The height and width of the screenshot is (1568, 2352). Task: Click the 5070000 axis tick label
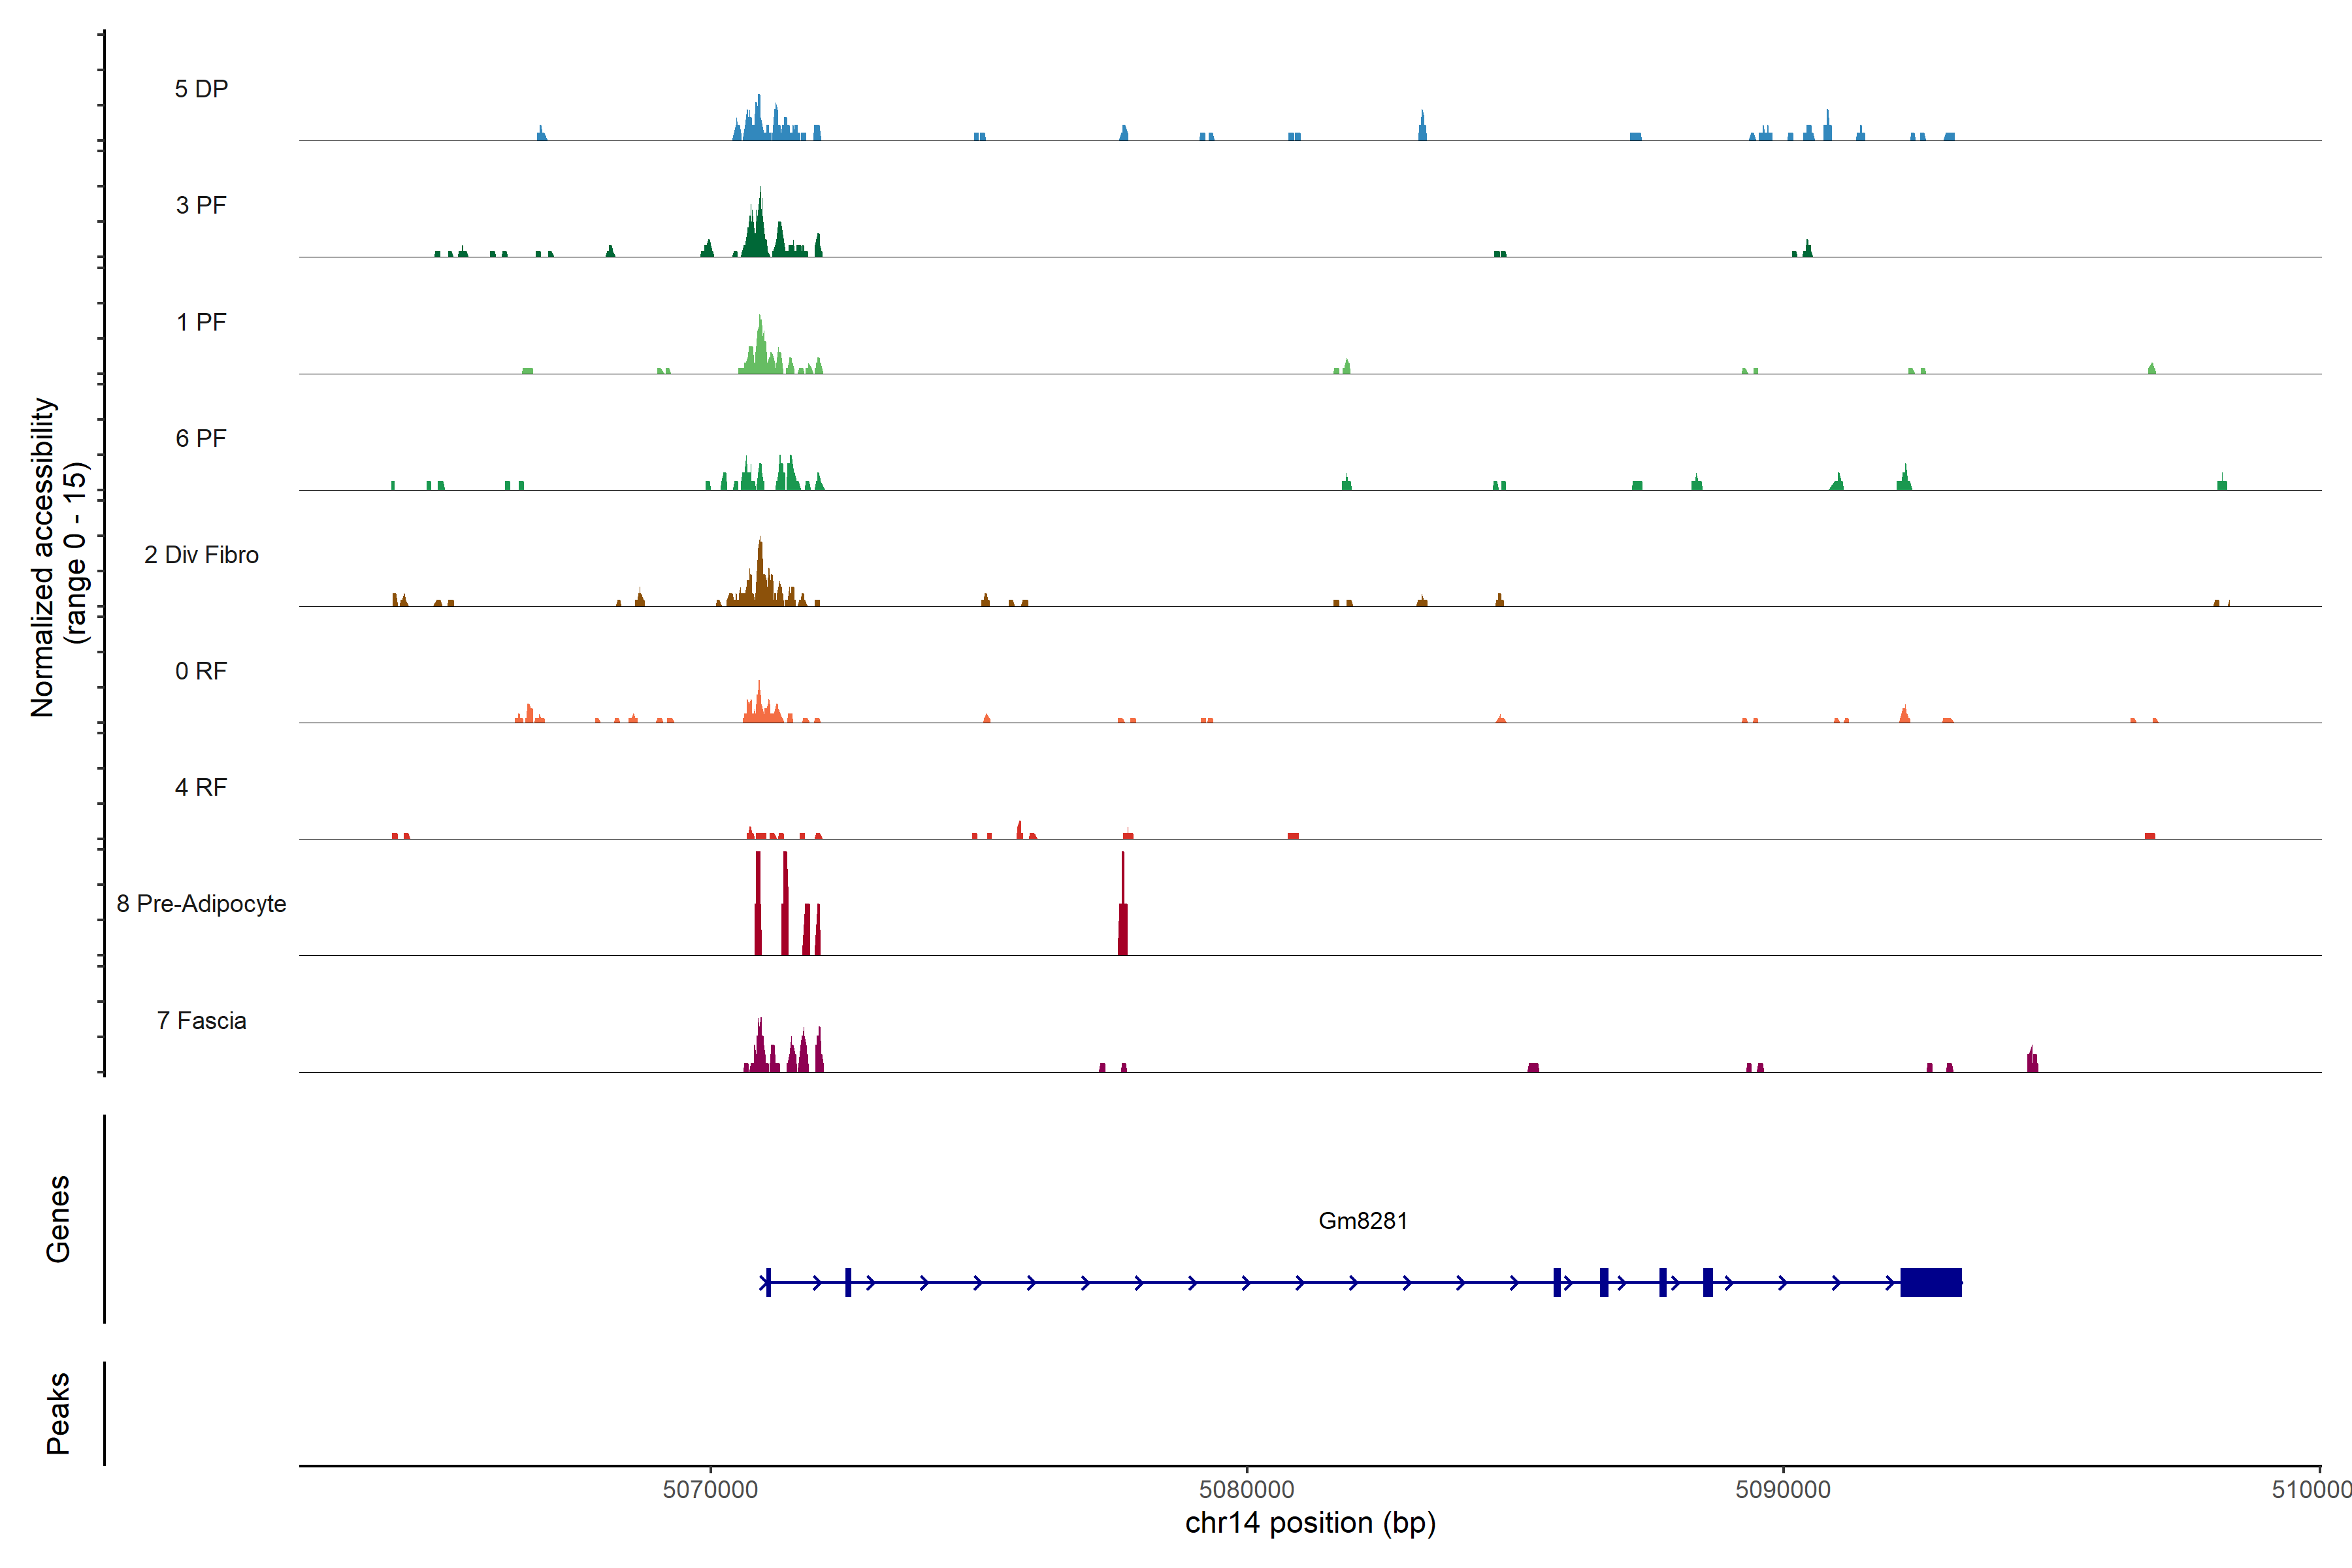tap(710, 1490)
